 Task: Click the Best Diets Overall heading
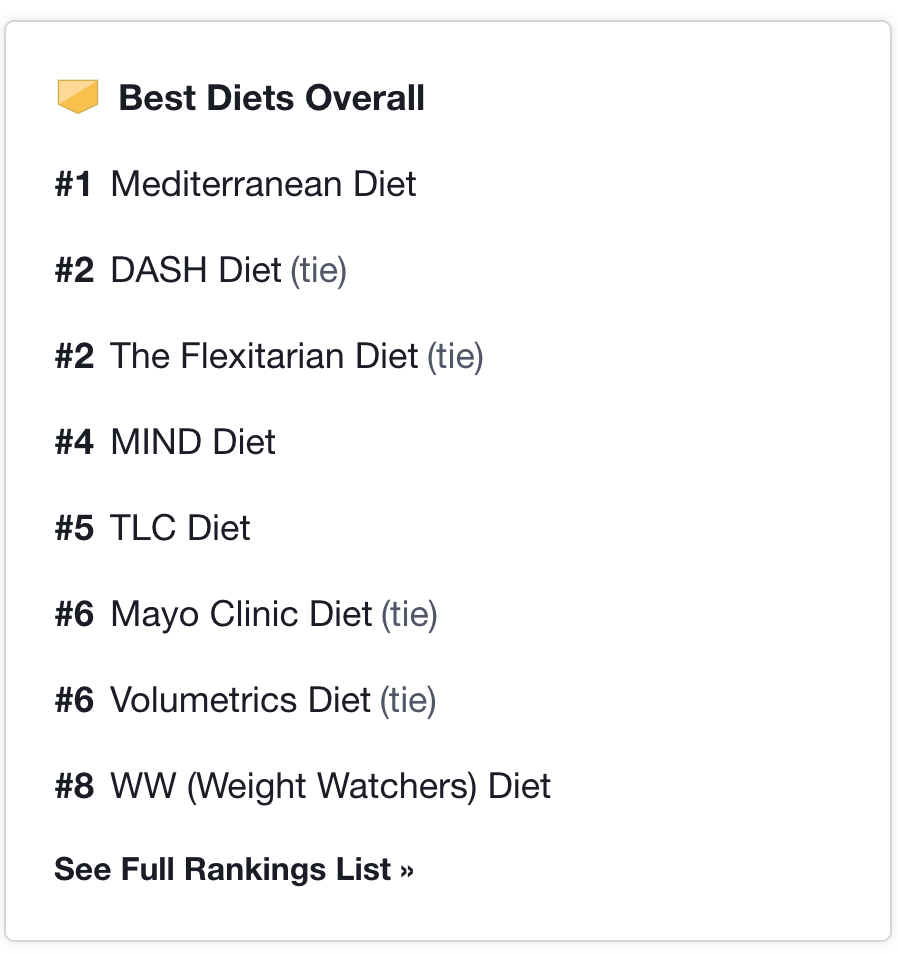pyautogui.click(x=271, y=98)
